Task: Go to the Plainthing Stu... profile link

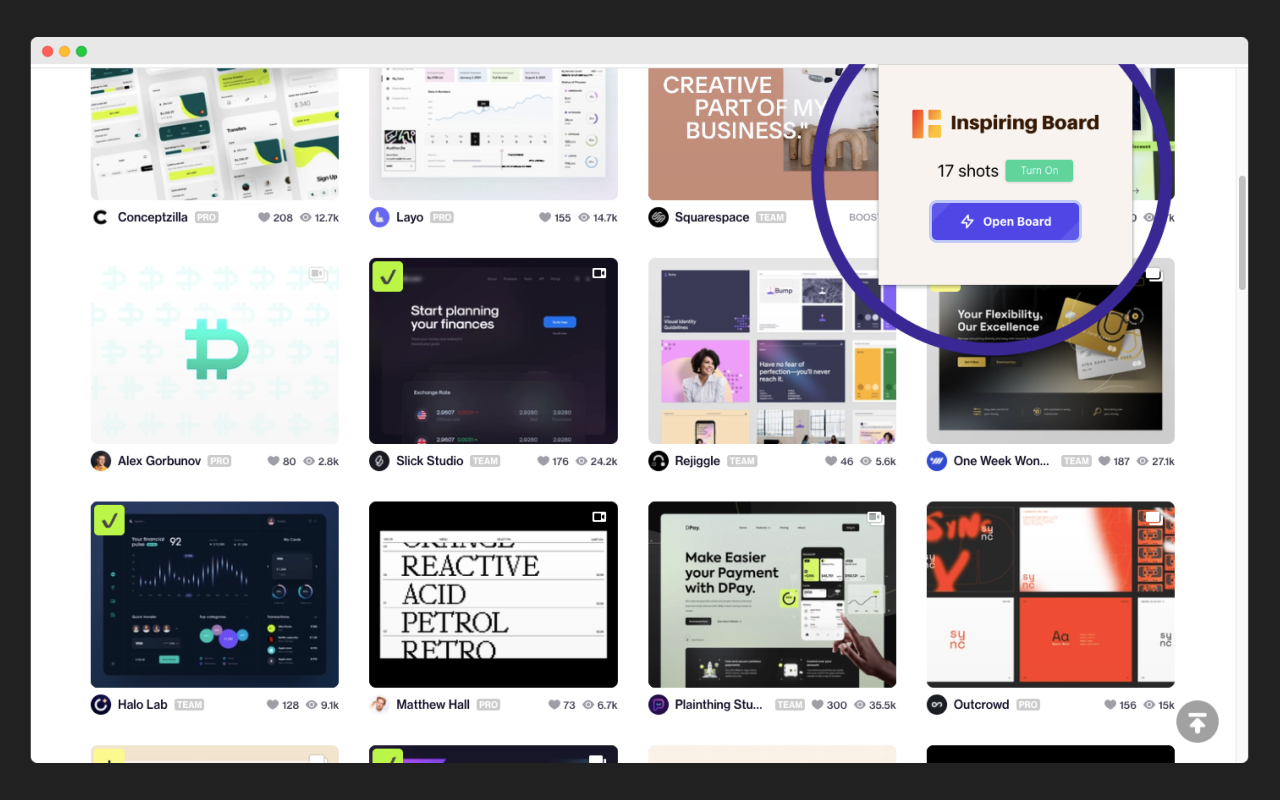Action: click(x=719, y=705)
